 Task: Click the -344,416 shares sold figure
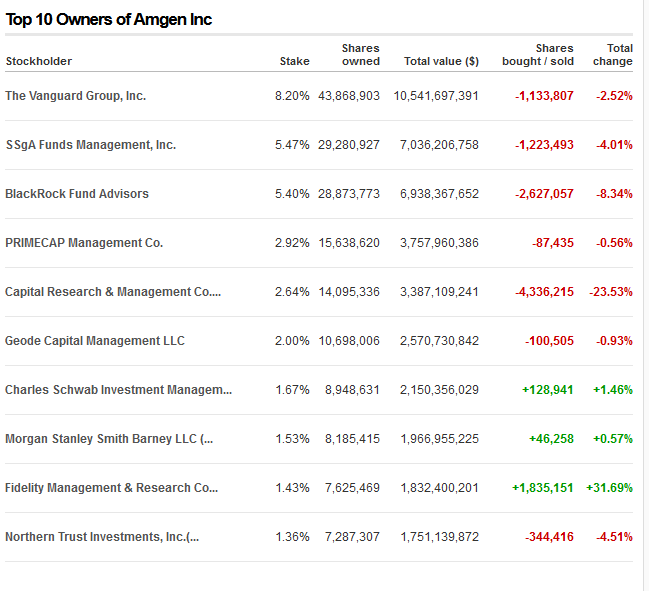tap(549, 537)
